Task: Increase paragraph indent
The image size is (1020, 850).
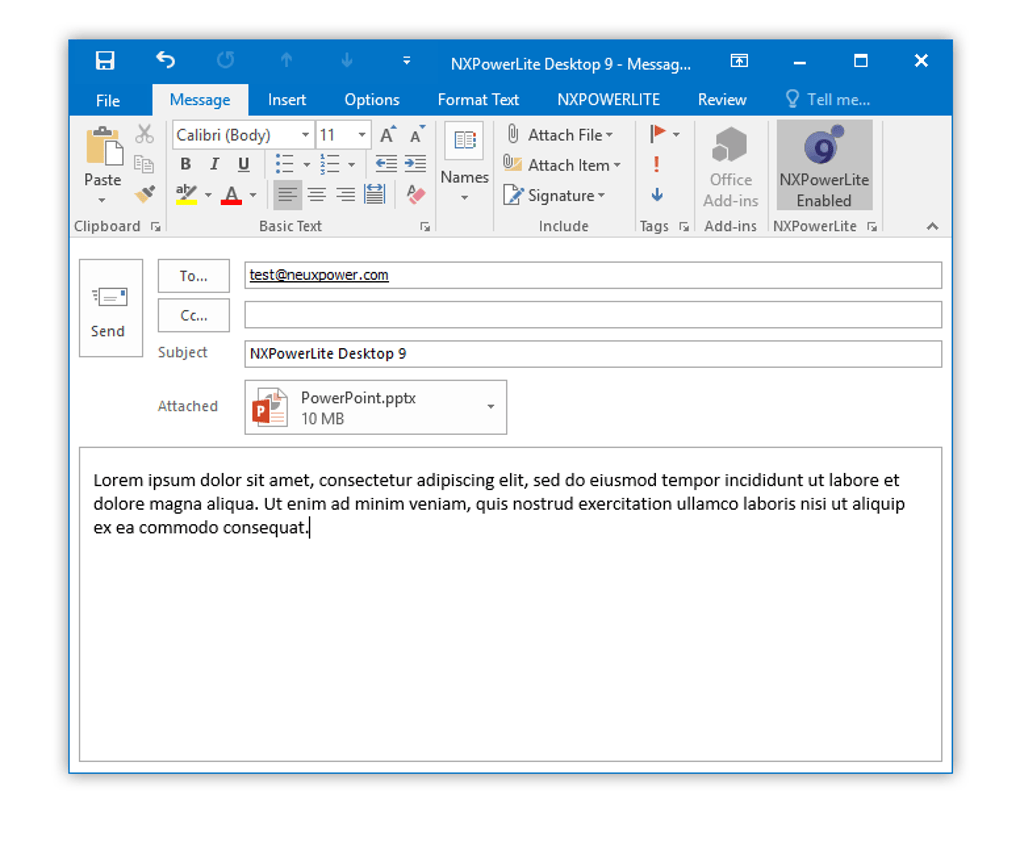Action: [x=416, y=163]
